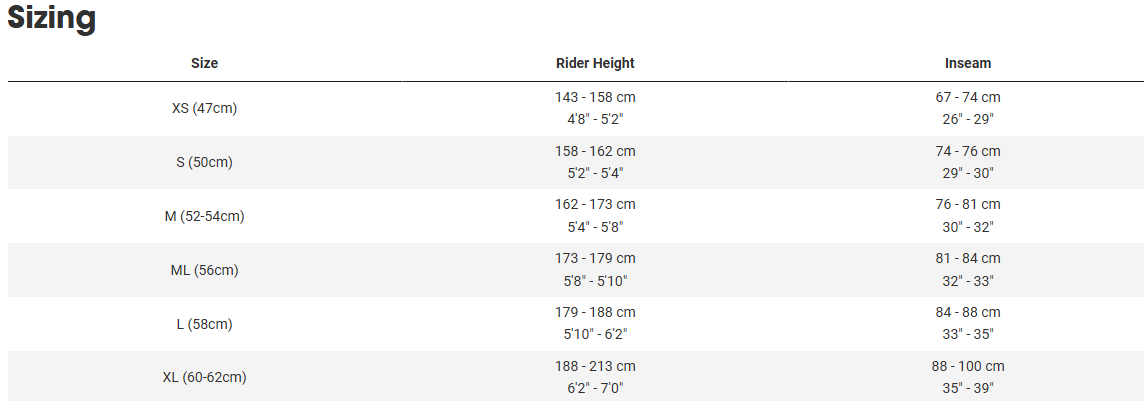Select the S (50cm) size cell
1144x401 pixels.
point(204,162)
